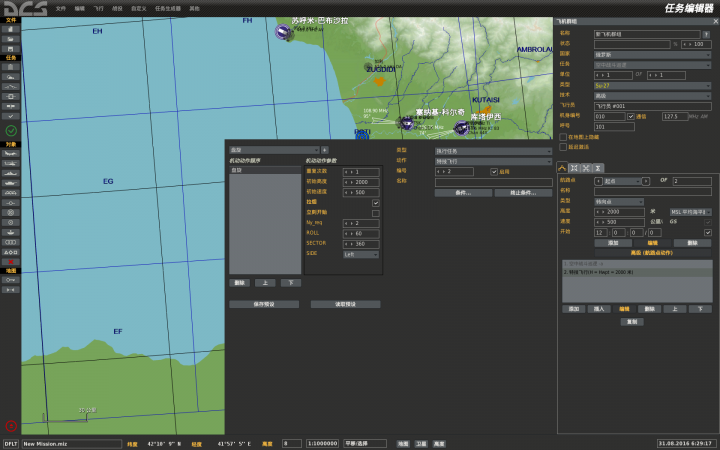Open the briefing clipboard tool
Screen dimensions: 720x450
[x=11, y=67]
